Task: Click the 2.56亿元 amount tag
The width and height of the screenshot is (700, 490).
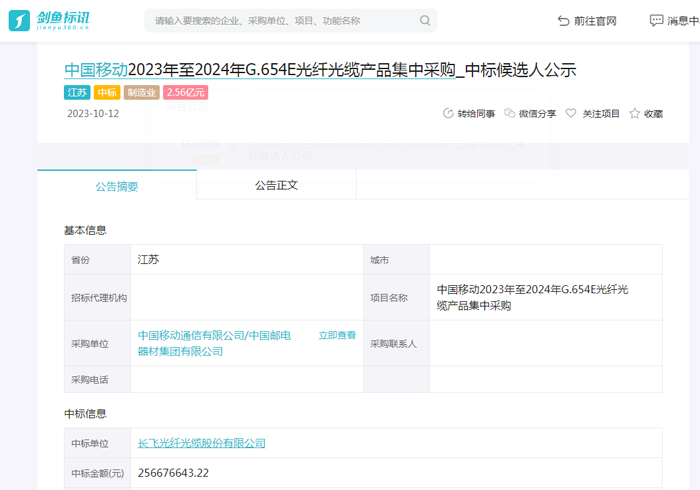Action: click(x=185, y=92)
